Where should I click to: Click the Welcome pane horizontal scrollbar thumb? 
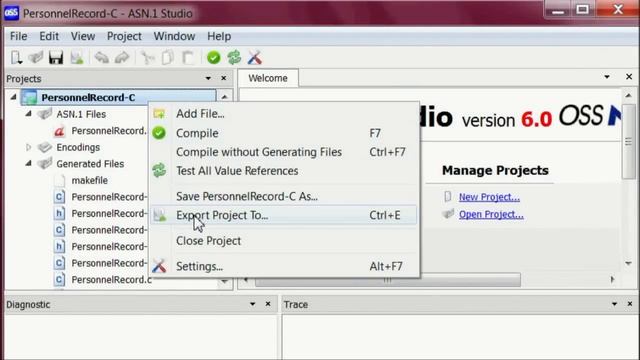(x=387, y=280)
